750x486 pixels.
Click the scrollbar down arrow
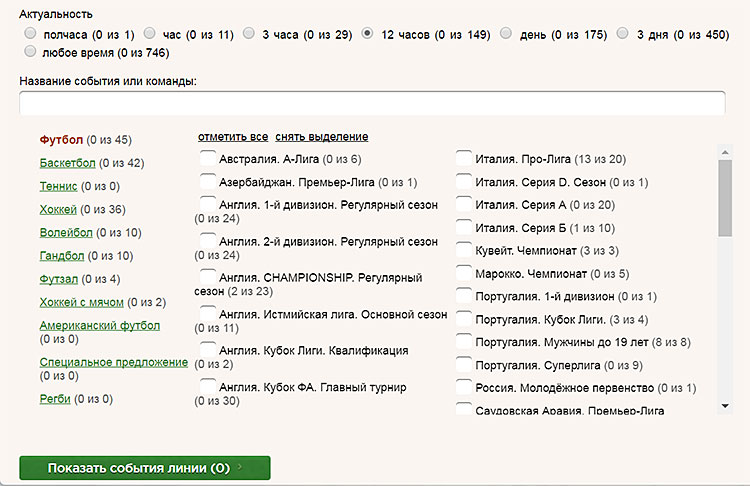725,405
